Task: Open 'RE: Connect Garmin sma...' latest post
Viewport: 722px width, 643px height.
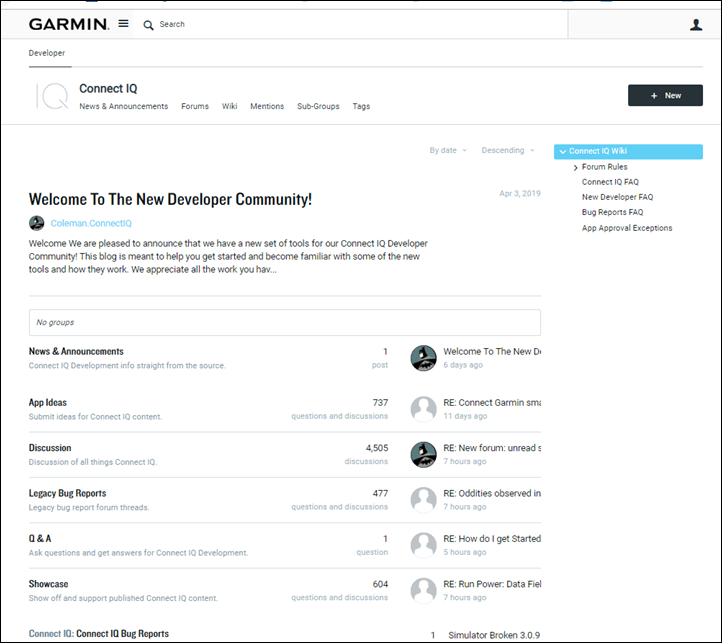Action: [492, 403]
